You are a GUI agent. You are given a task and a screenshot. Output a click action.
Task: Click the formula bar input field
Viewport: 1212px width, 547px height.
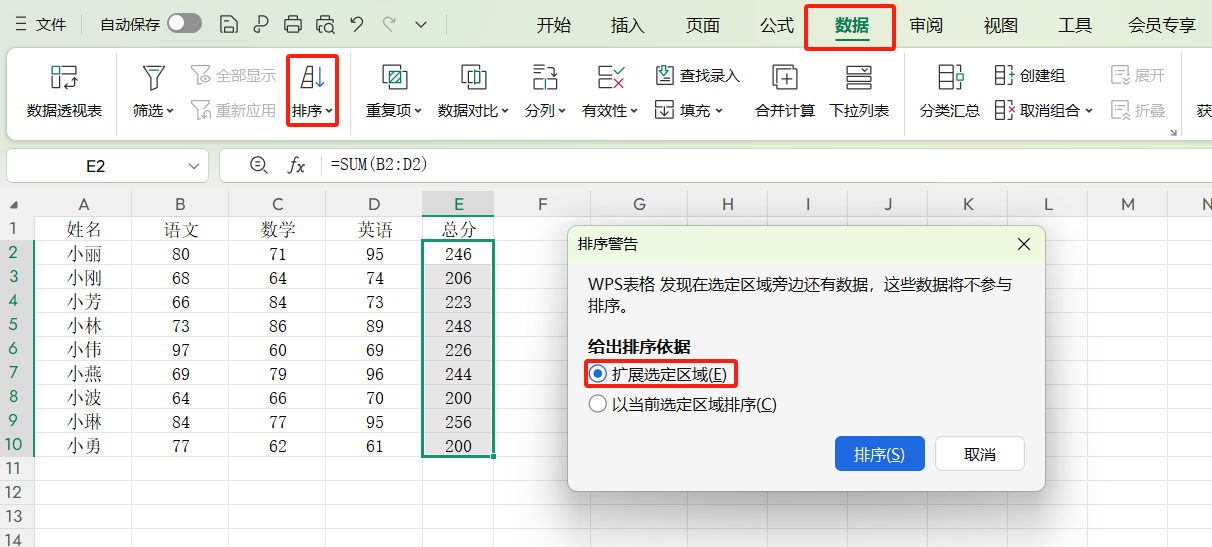[700, 165]
